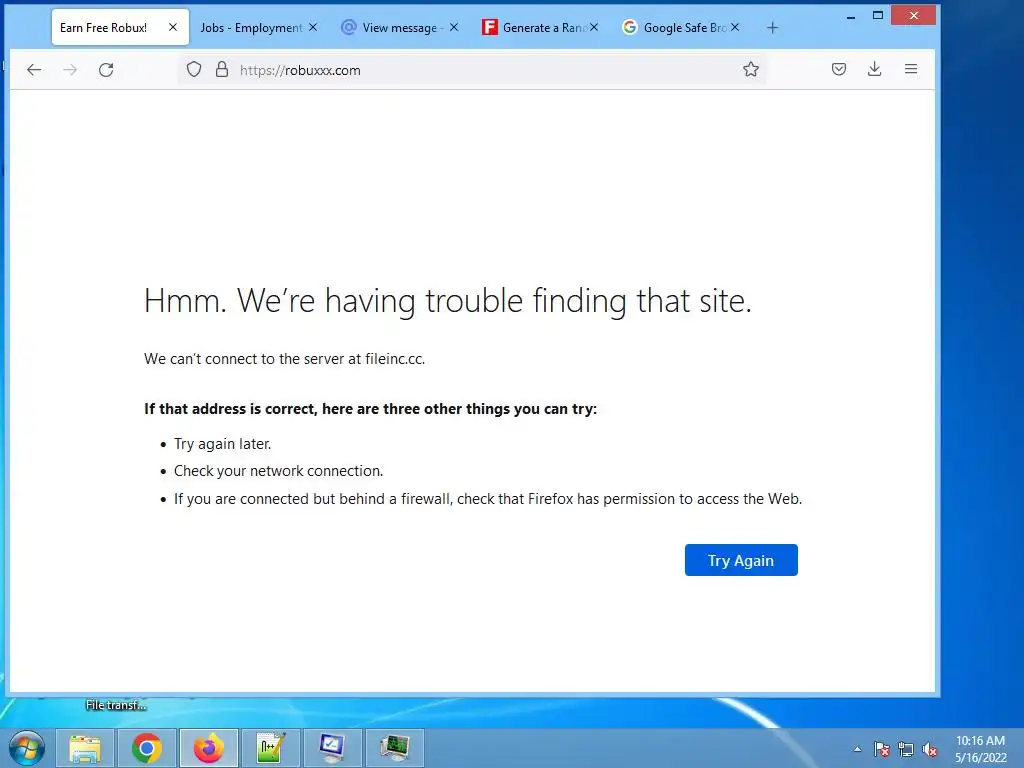Launch Google Chrome from the taskbar
The width and height of the screenshot is (1024, 768).
point(147,748)
